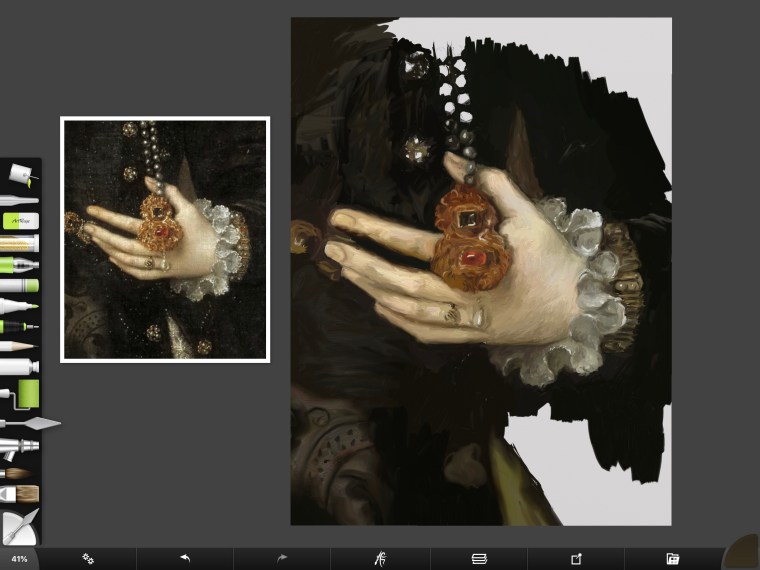Screen dimensions: 760x570
Task: Select the palette knife tool
Action: (30, 423)
